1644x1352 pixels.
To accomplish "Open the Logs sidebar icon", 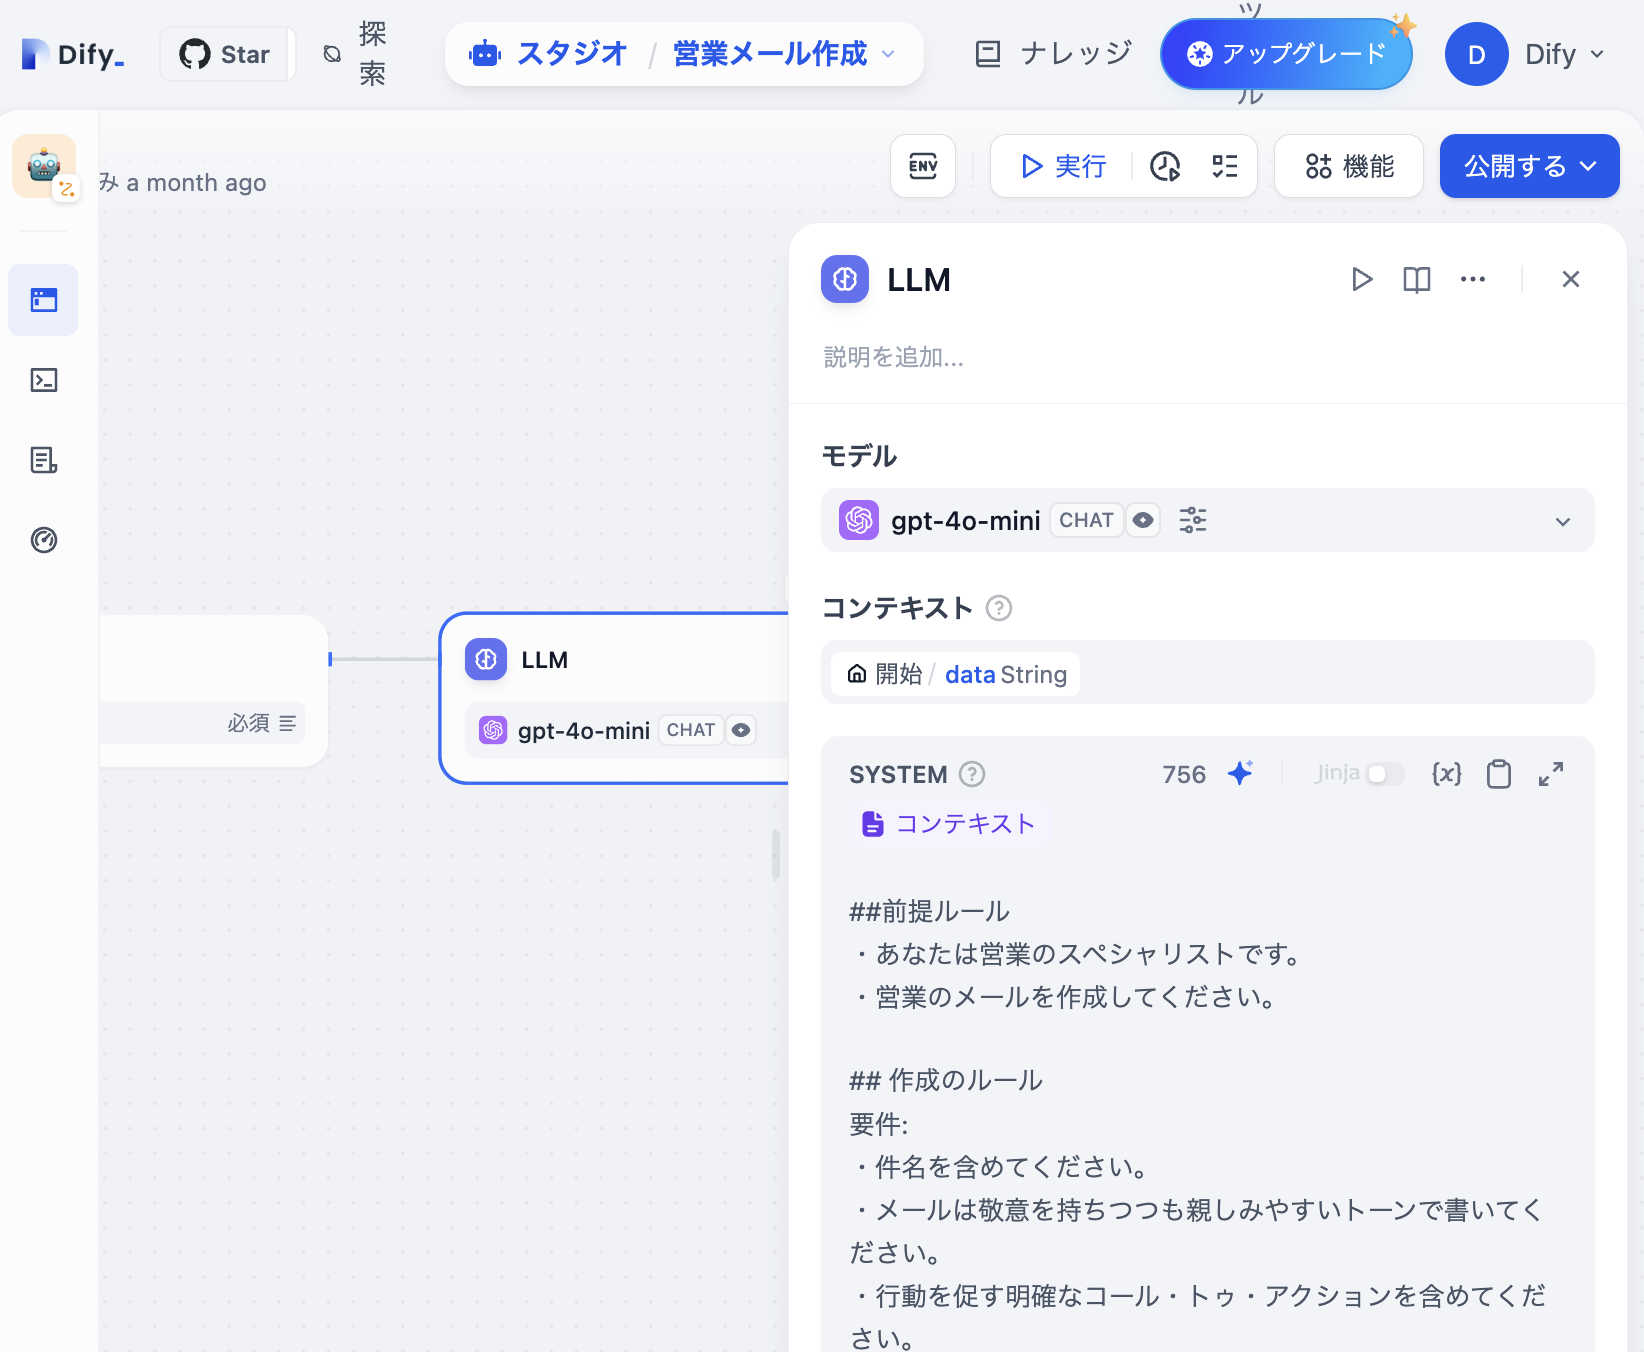I will [x=42, y=461].
